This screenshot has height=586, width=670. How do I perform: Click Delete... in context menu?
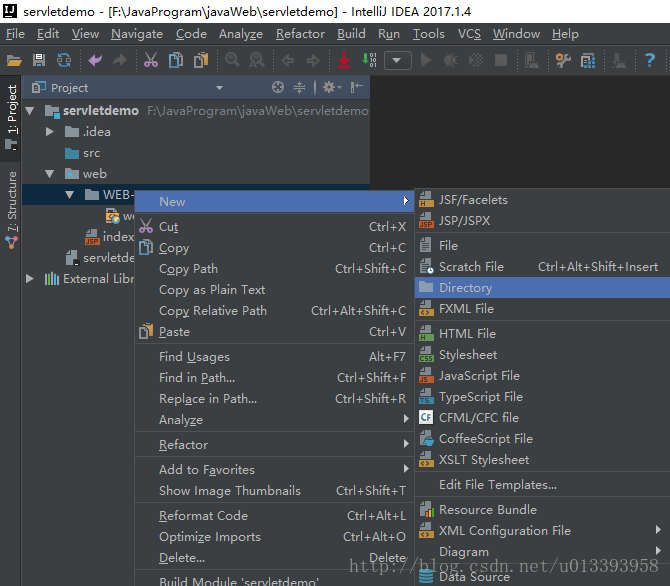274,557
